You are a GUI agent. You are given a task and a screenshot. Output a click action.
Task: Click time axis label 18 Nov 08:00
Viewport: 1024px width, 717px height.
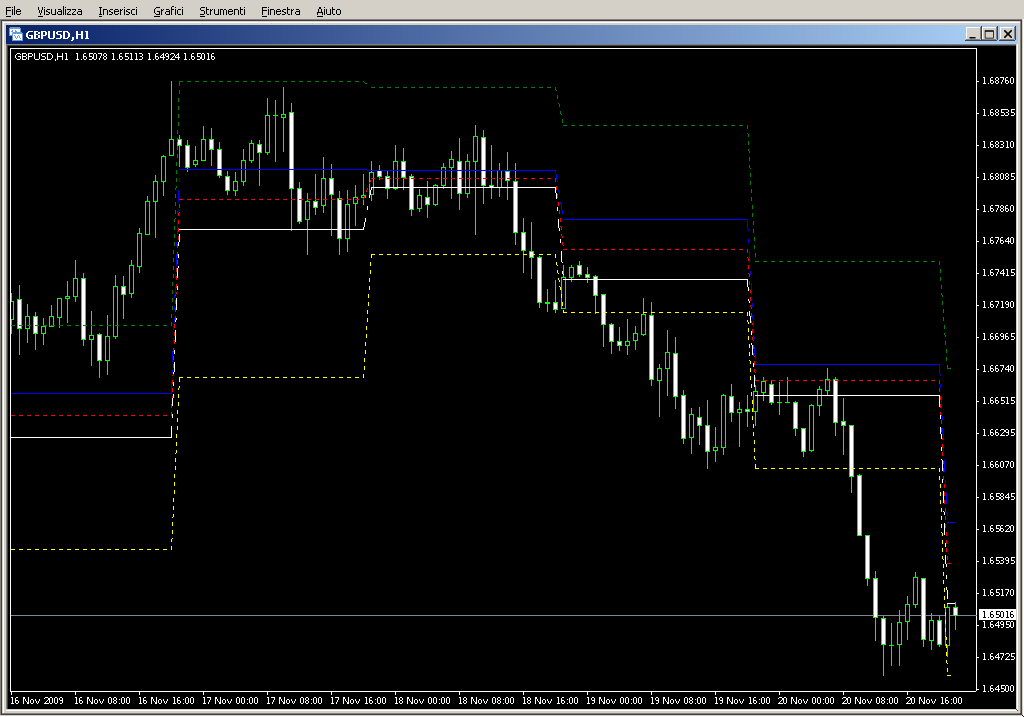coord(486,701)
